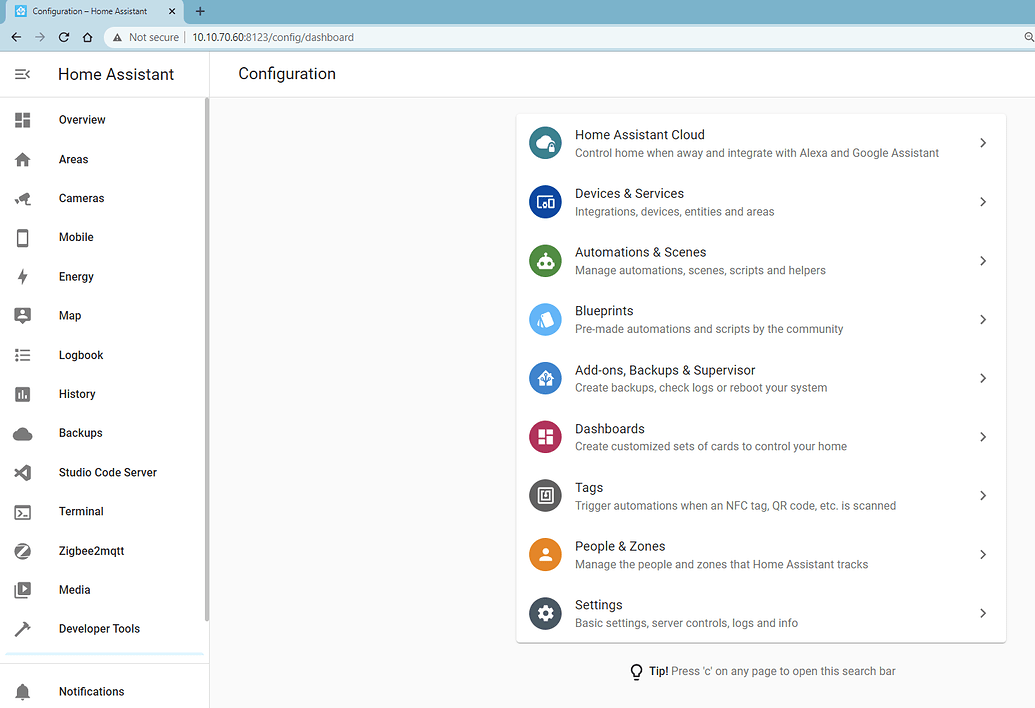Viewport: 1035px width, 708px height.
Task: Open Add-ons, Backups & Supervisor chevron
Action: tap(983, 378)
